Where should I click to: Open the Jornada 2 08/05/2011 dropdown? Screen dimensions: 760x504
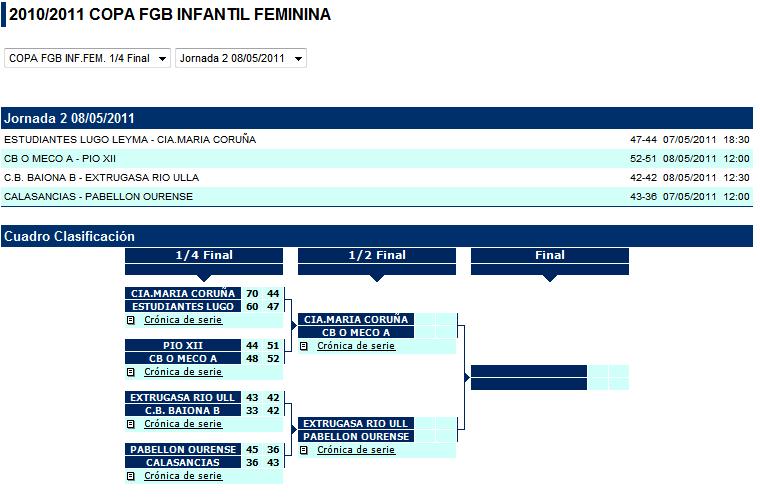(x=240, y=58)
